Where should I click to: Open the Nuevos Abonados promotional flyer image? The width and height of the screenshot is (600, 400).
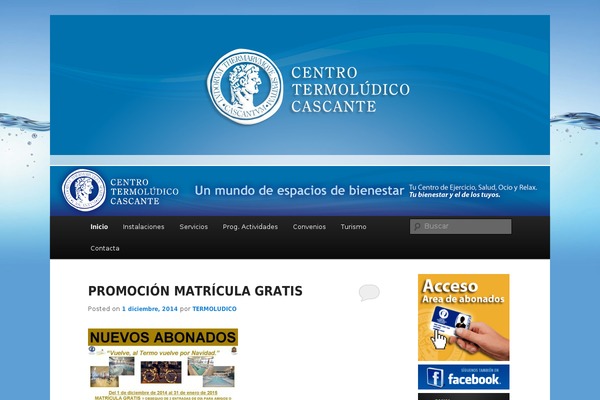click(x=163, y=364)
